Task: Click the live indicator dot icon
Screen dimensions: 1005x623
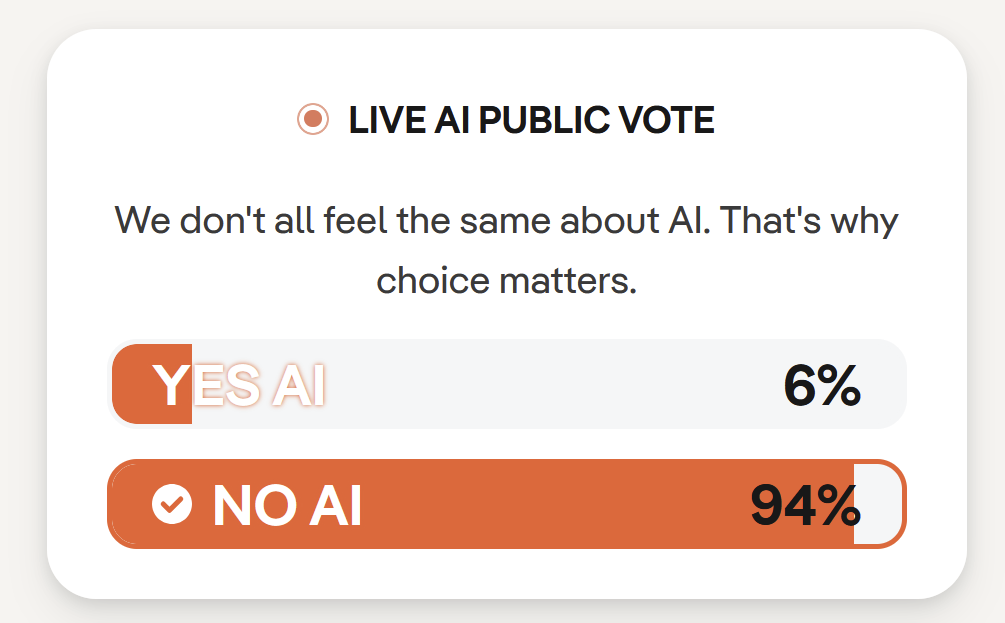Action: [x=313, y=120]
